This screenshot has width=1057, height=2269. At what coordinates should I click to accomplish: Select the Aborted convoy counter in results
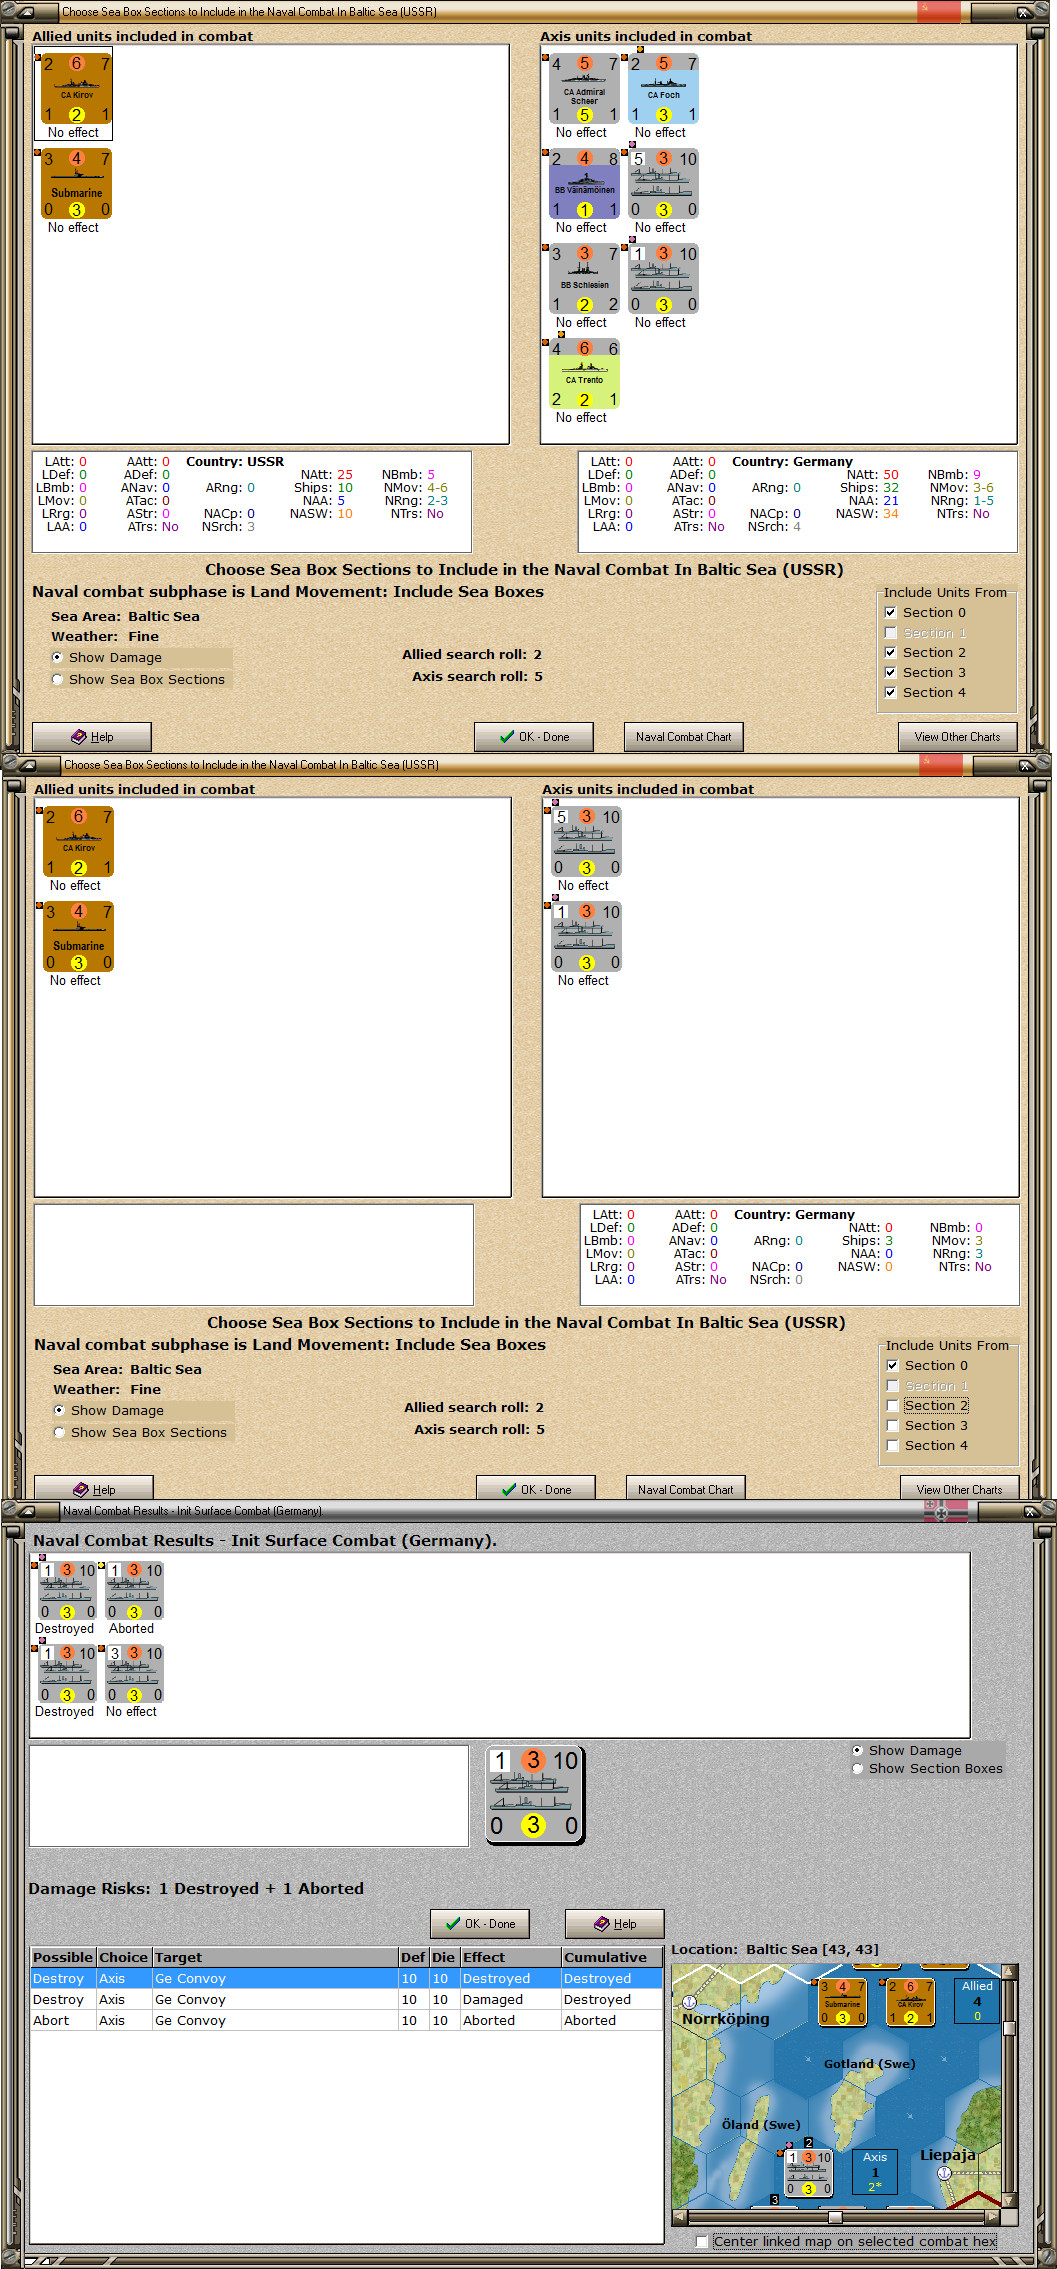(x=134, y=1590)
